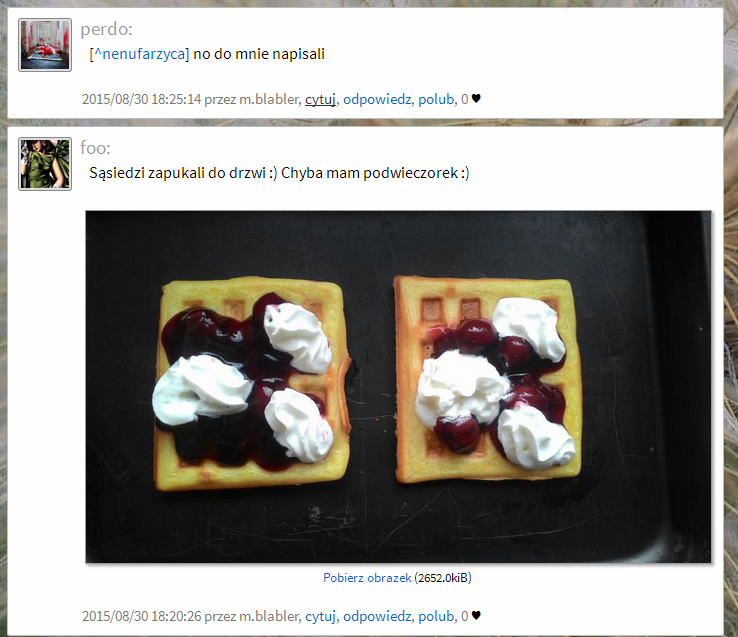This screenshot has height=637, width=738.
Task: Download image via Pobierz obrazek
Action: 367,578
